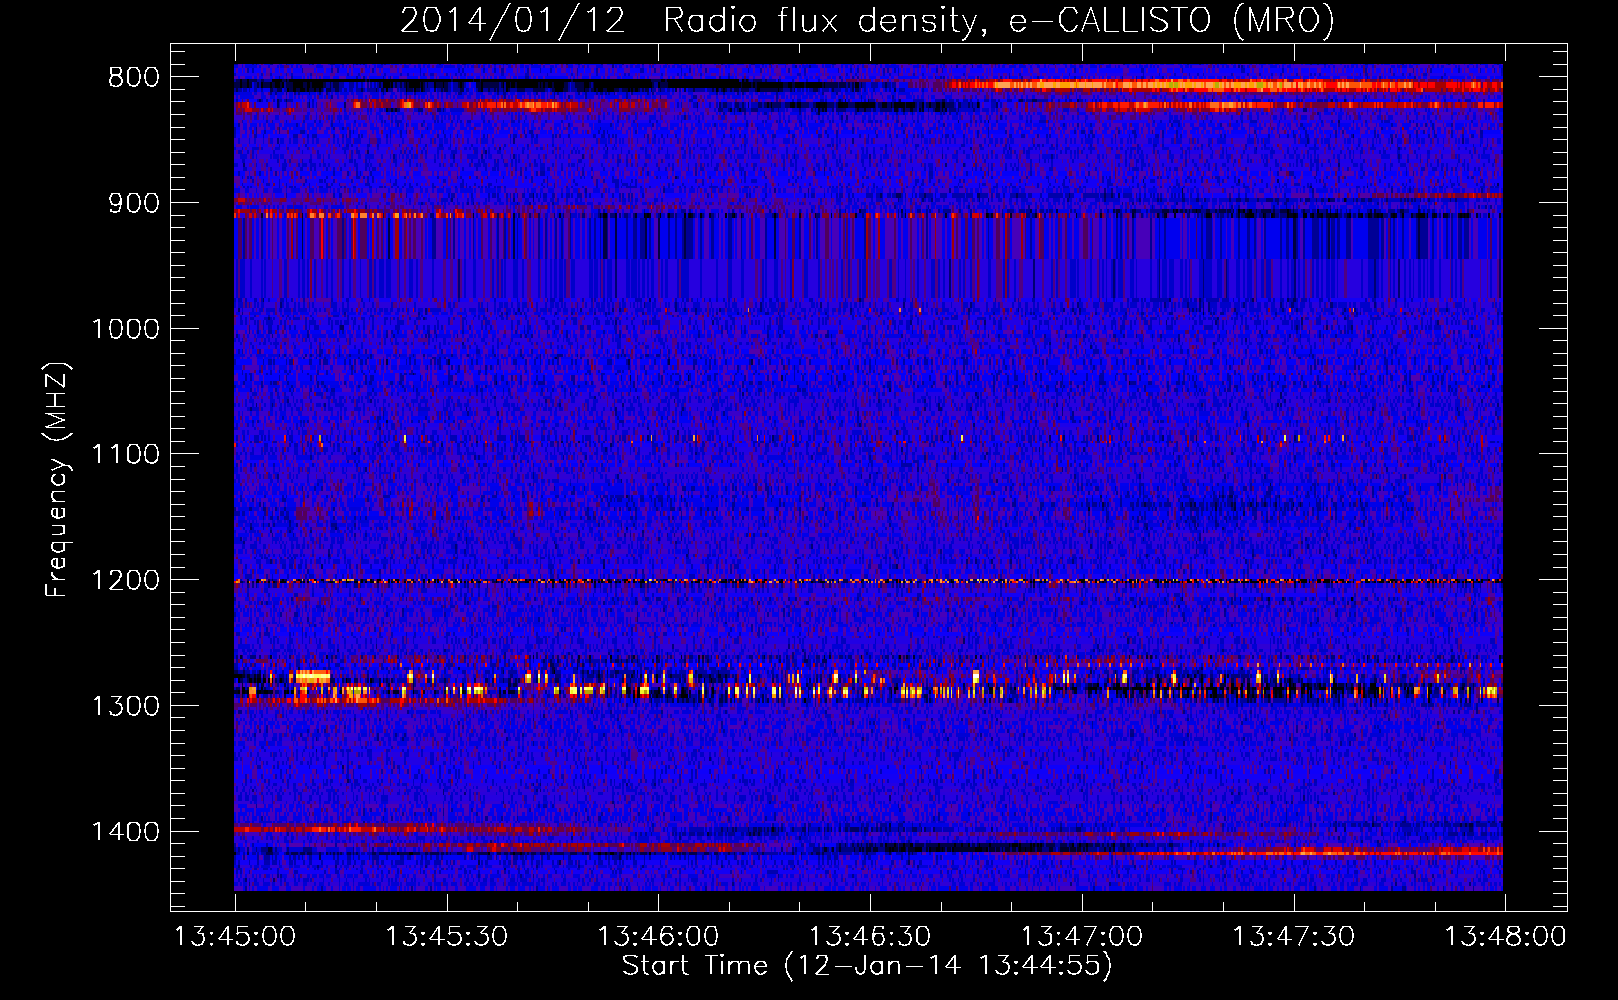The height and width of the screenshot is (1000, 1618).
Task: Click the 13:46:00 time tick label
Action: pyautogui.click(x=658, y=937)
